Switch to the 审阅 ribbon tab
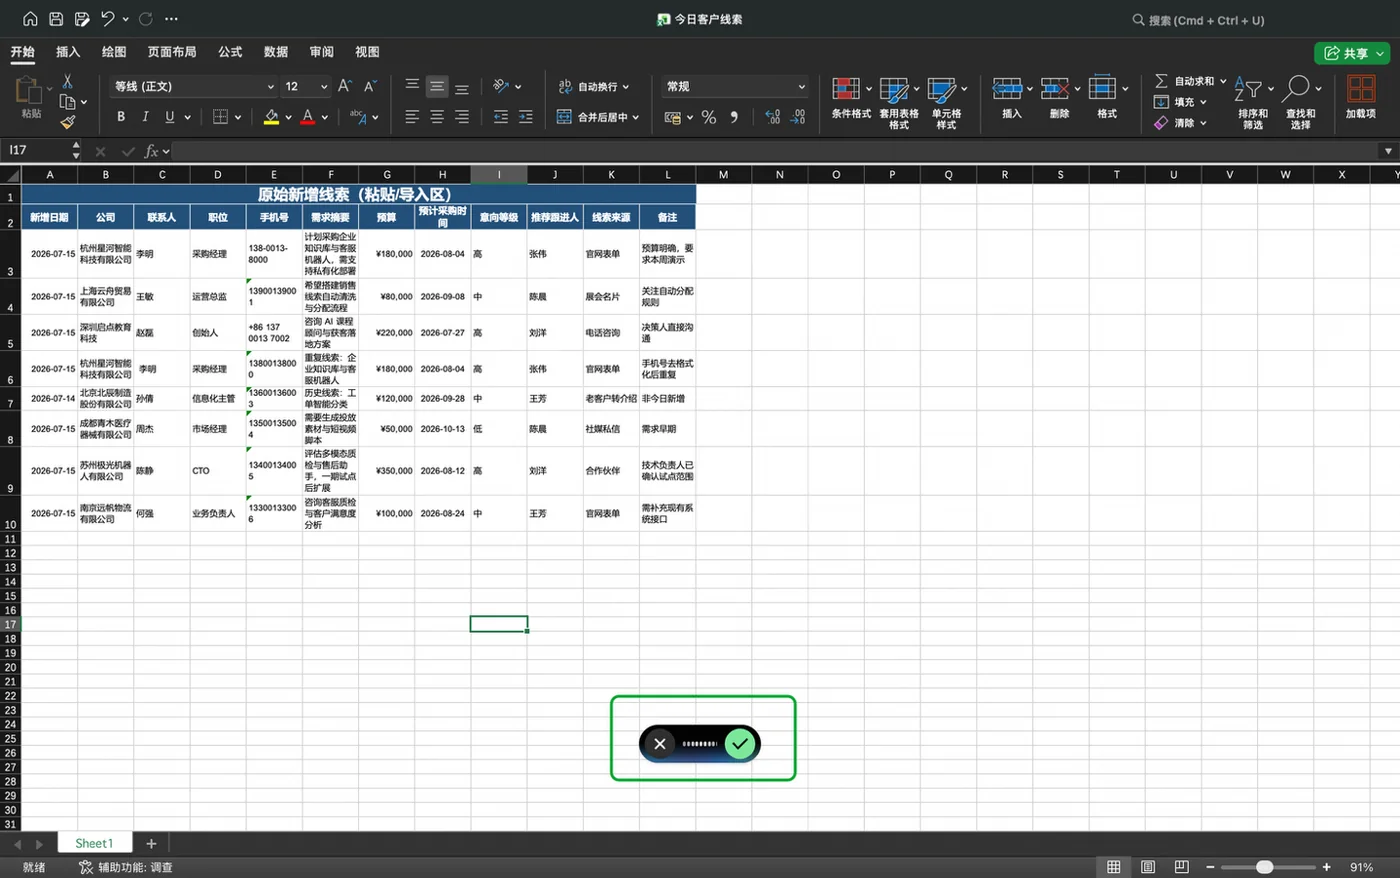 [321, 52]
